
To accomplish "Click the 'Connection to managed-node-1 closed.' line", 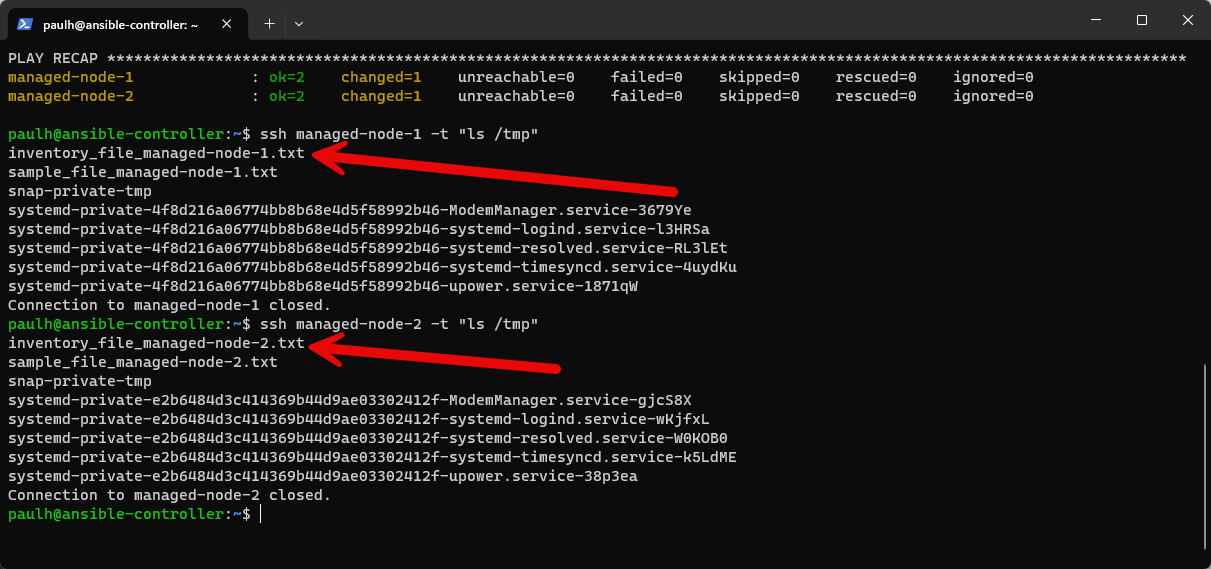I will pyautogui.click(x=169, y=305).
